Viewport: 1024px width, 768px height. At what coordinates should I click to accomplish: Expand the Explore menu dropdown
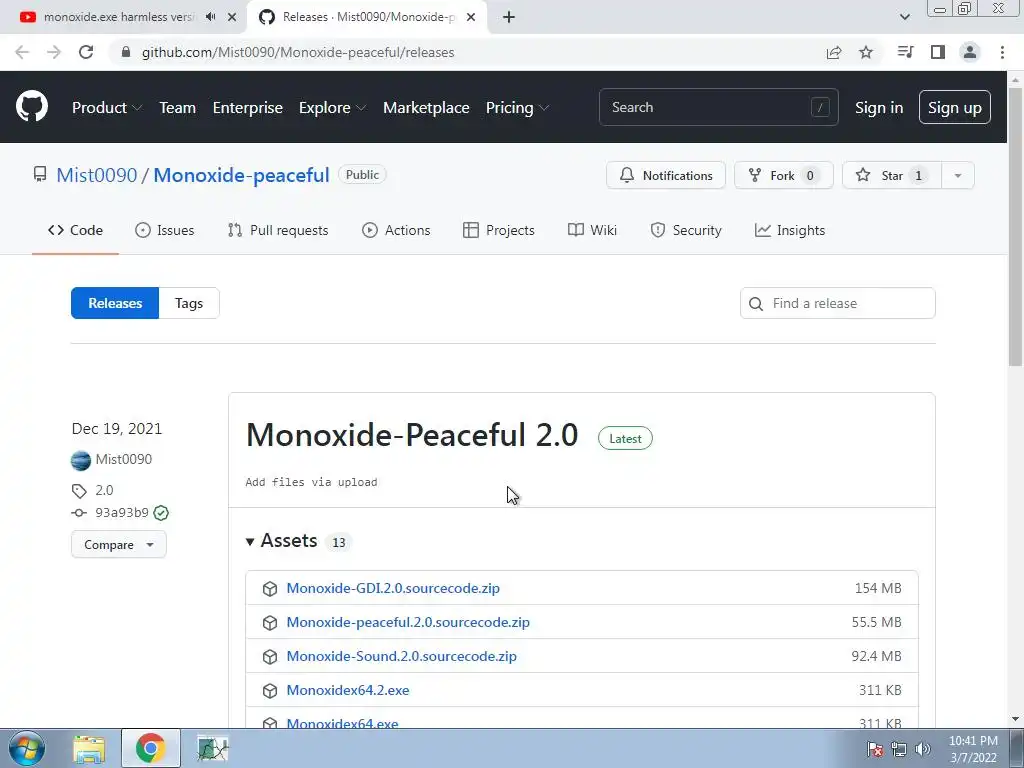pyautogui.click(x=332, y=107)
